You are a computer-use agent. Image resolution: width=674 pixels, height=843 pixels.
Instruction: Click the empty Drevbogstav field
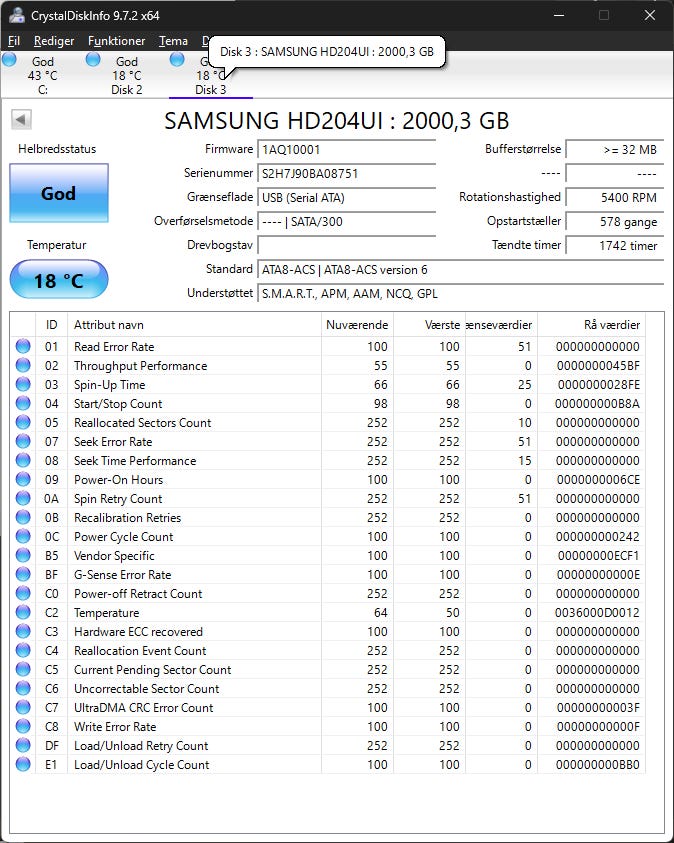coord(347,245)
